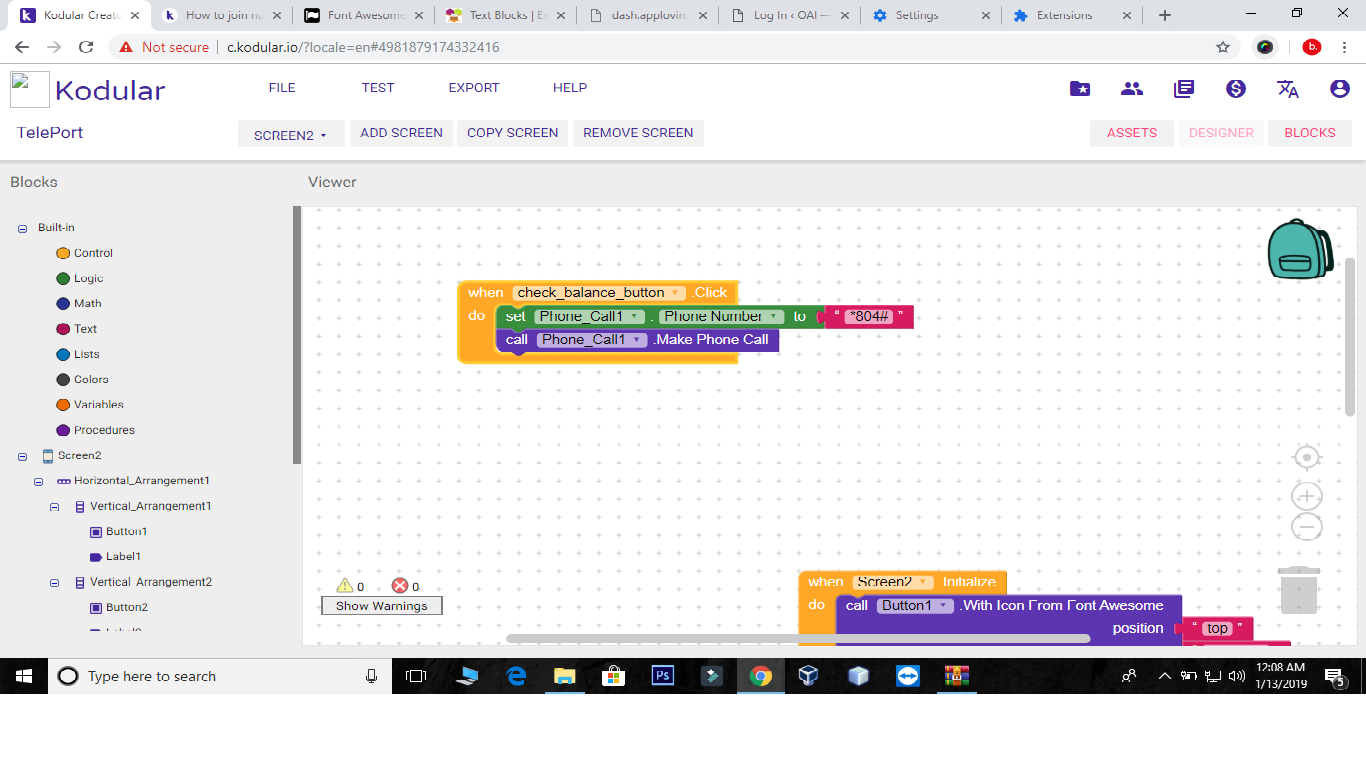
Task: Zoom in the blocks workspace
Action: point(1306,496)
